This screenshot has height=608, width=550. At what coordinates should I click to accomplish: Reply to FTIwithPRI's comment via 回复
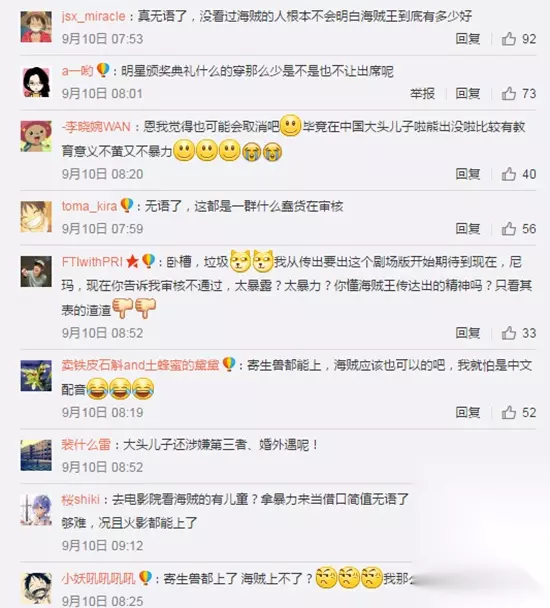(x=468, y=333)
